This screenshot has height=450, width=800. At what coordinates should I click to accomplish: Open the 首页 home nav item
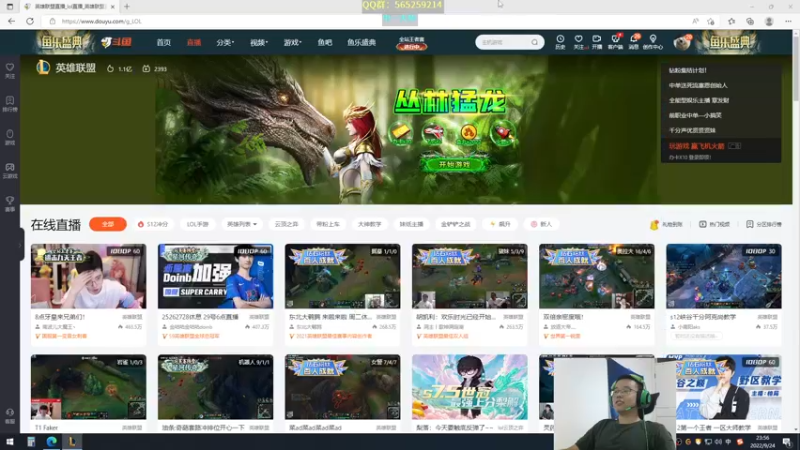[163, 42]
